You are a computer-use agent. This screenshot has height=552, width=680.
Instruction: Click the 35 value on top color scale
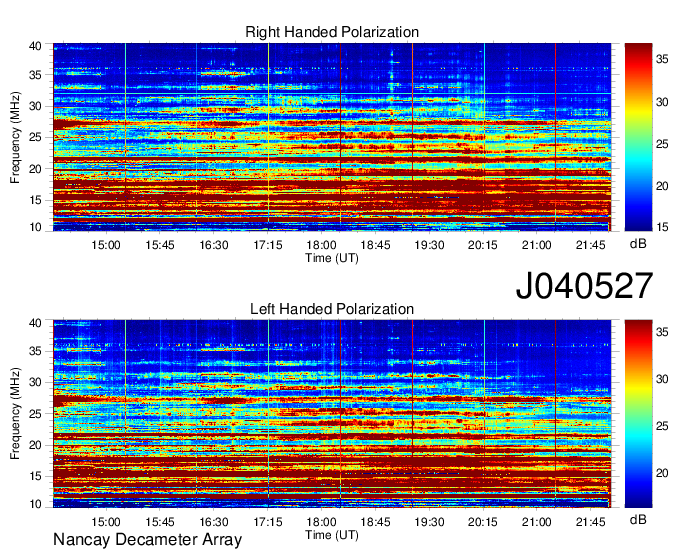click(x=662, y=59)
